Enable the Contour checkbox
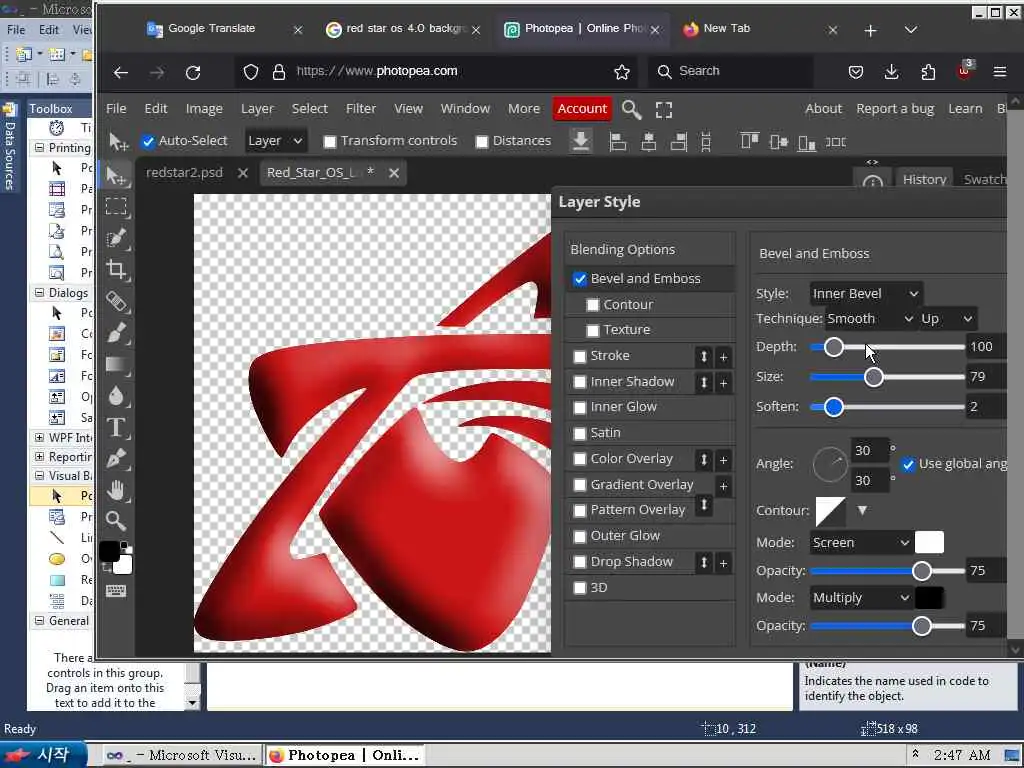 point(593,305)
